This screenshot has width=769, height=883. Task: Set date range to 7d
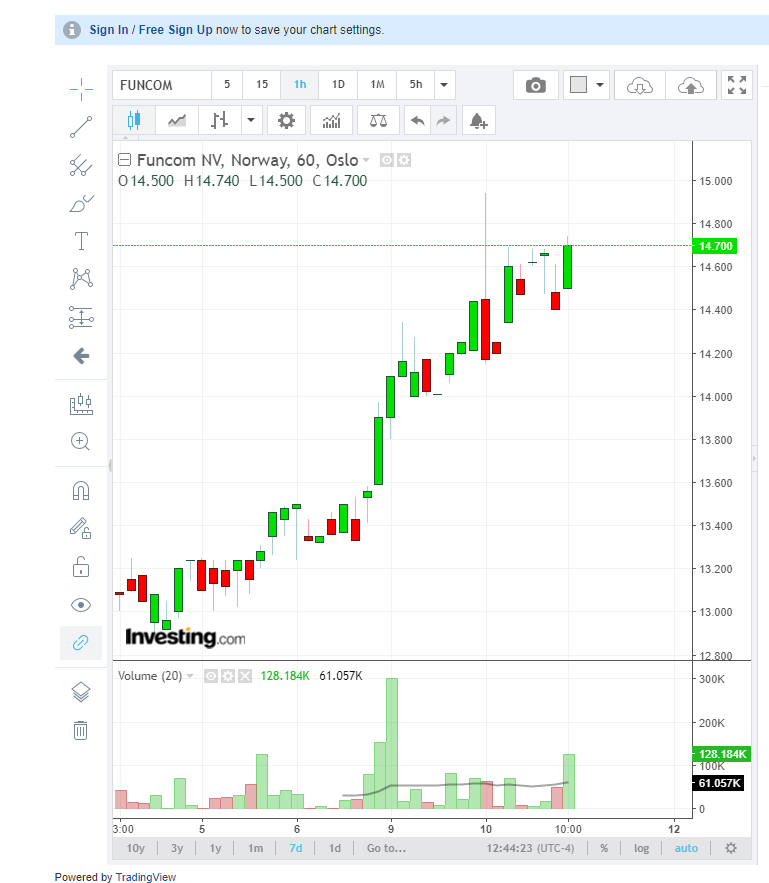pyautogui.click(x=296, y=848)
